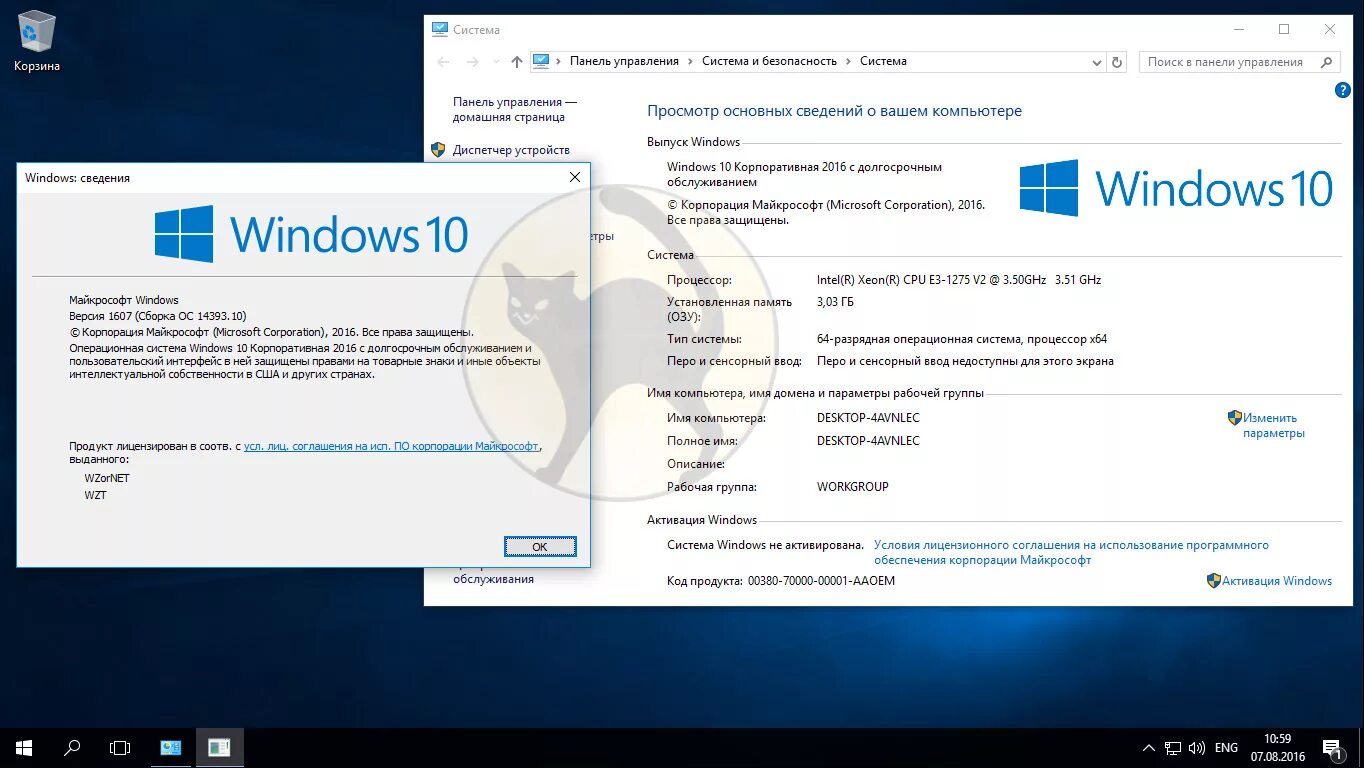Focus the Поиск в панели управления field

pos(1239,62)
